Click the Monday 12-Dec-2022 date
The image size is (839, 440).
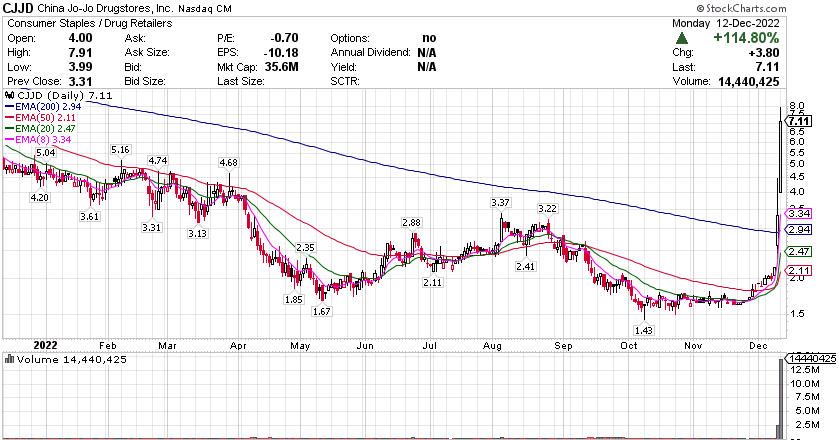click(726, 23)
